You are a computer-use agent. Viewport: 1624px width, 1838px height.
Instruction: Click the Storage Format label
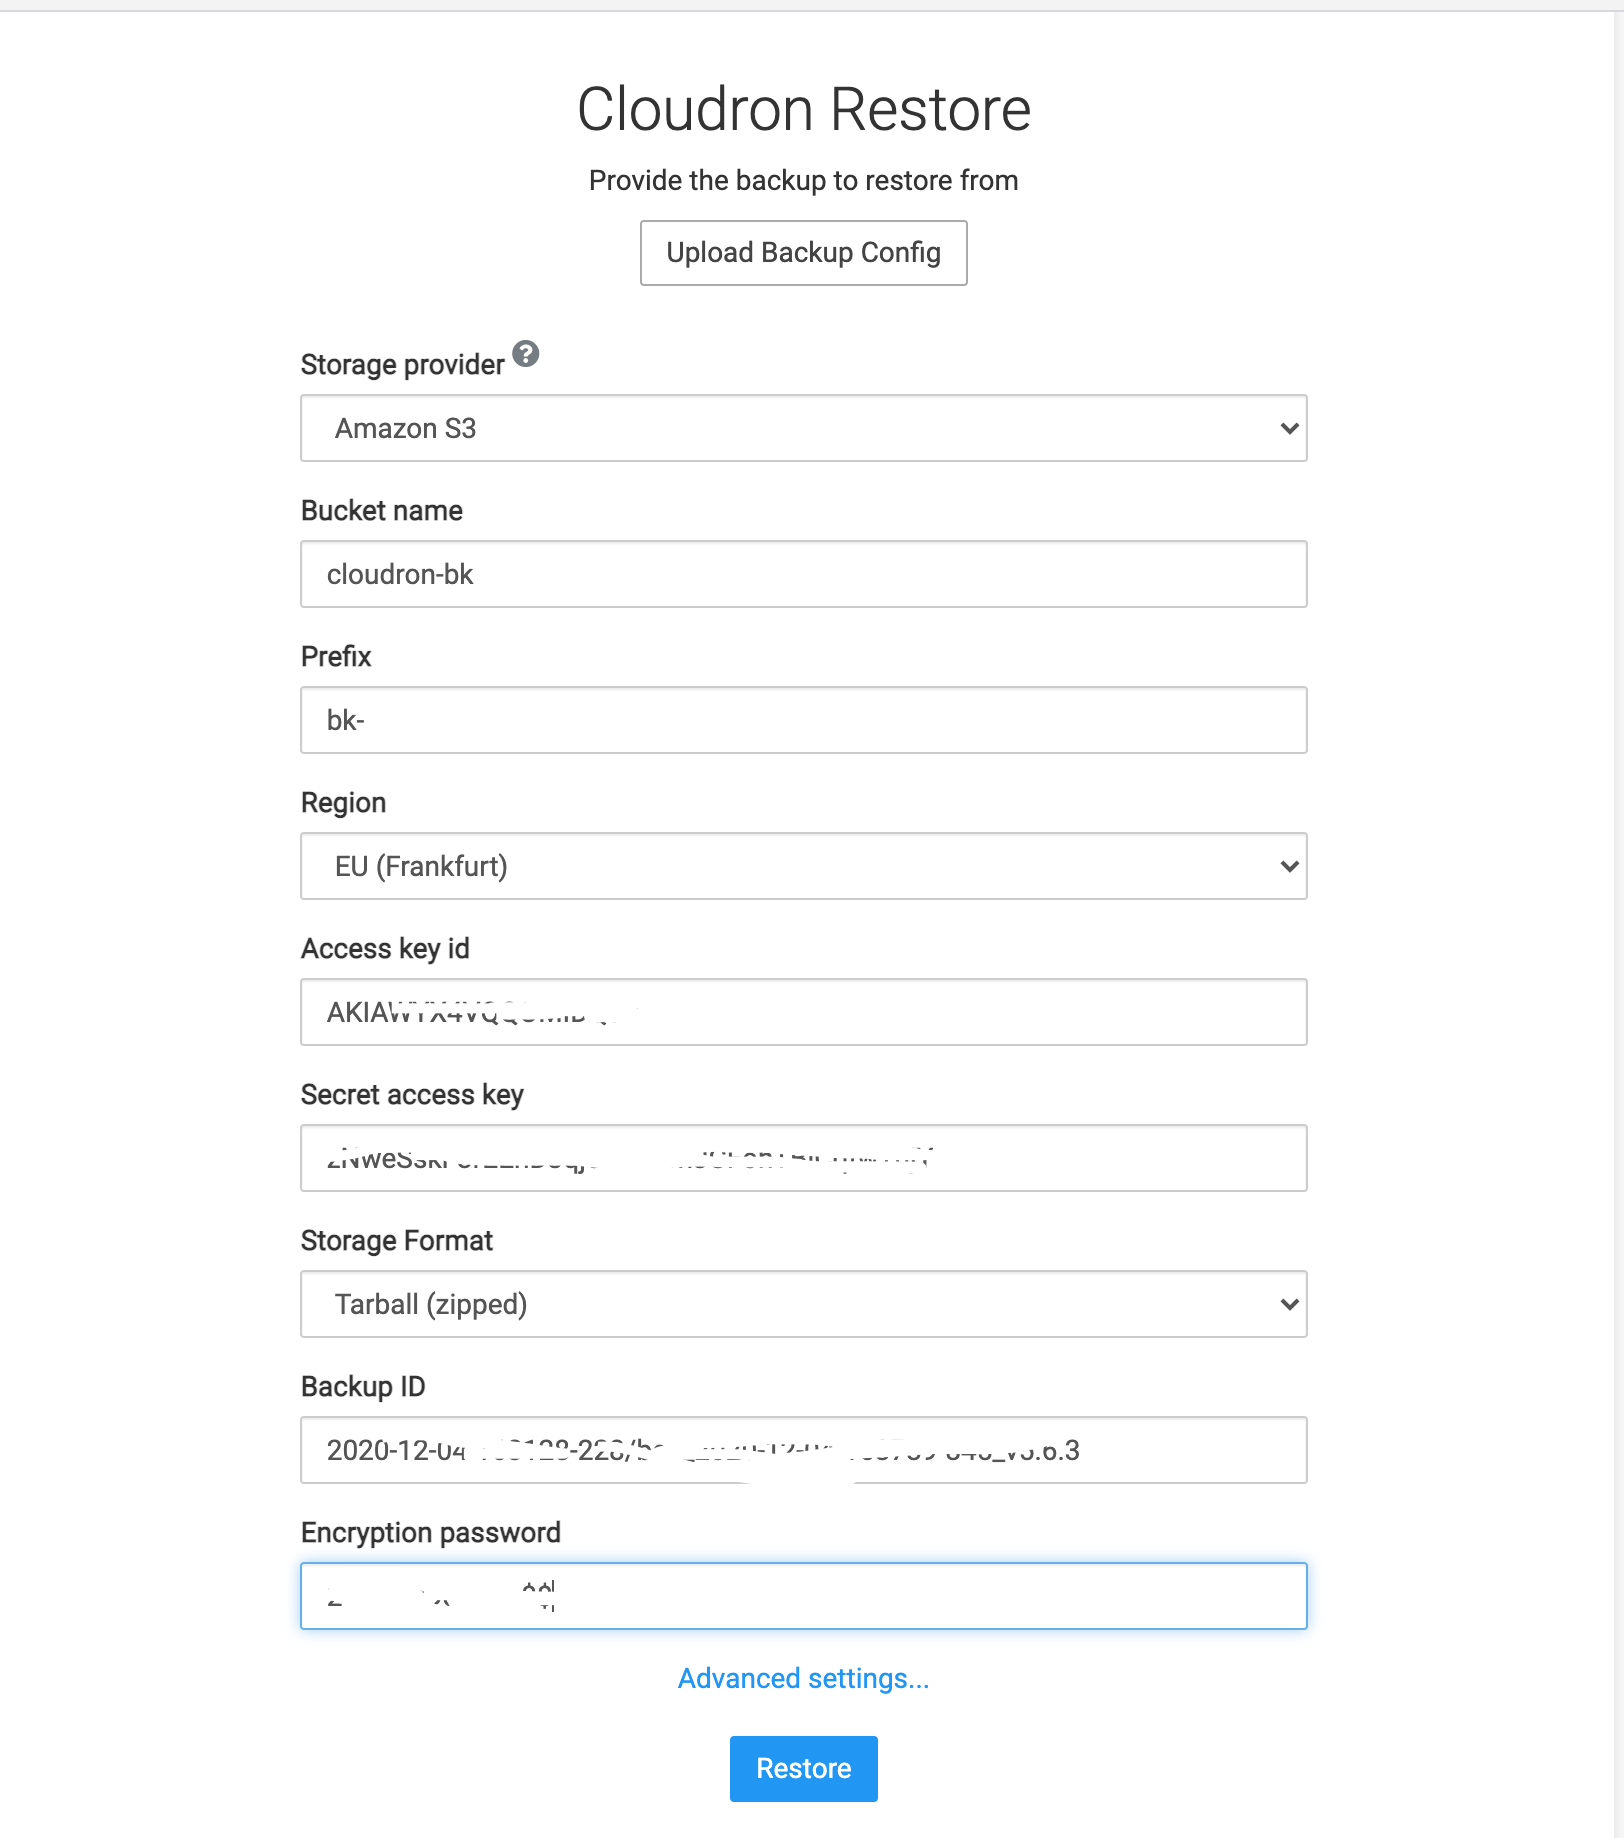(x=397, y=1241)
